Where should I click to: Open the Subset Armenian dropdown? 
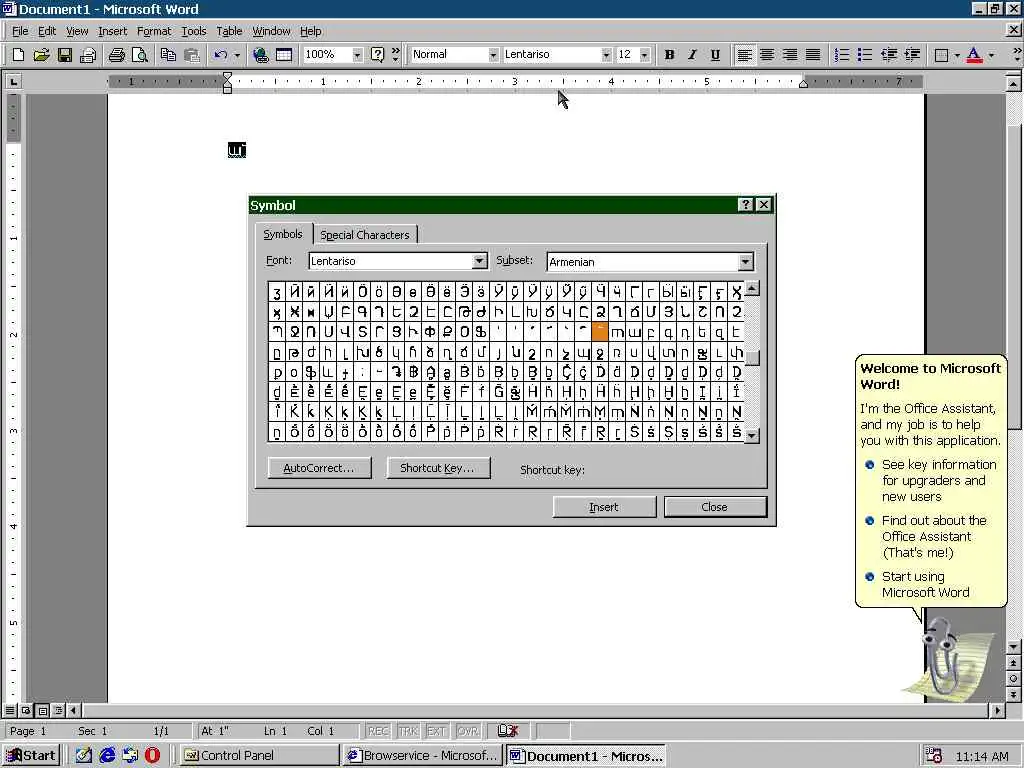tap(745, 262)
